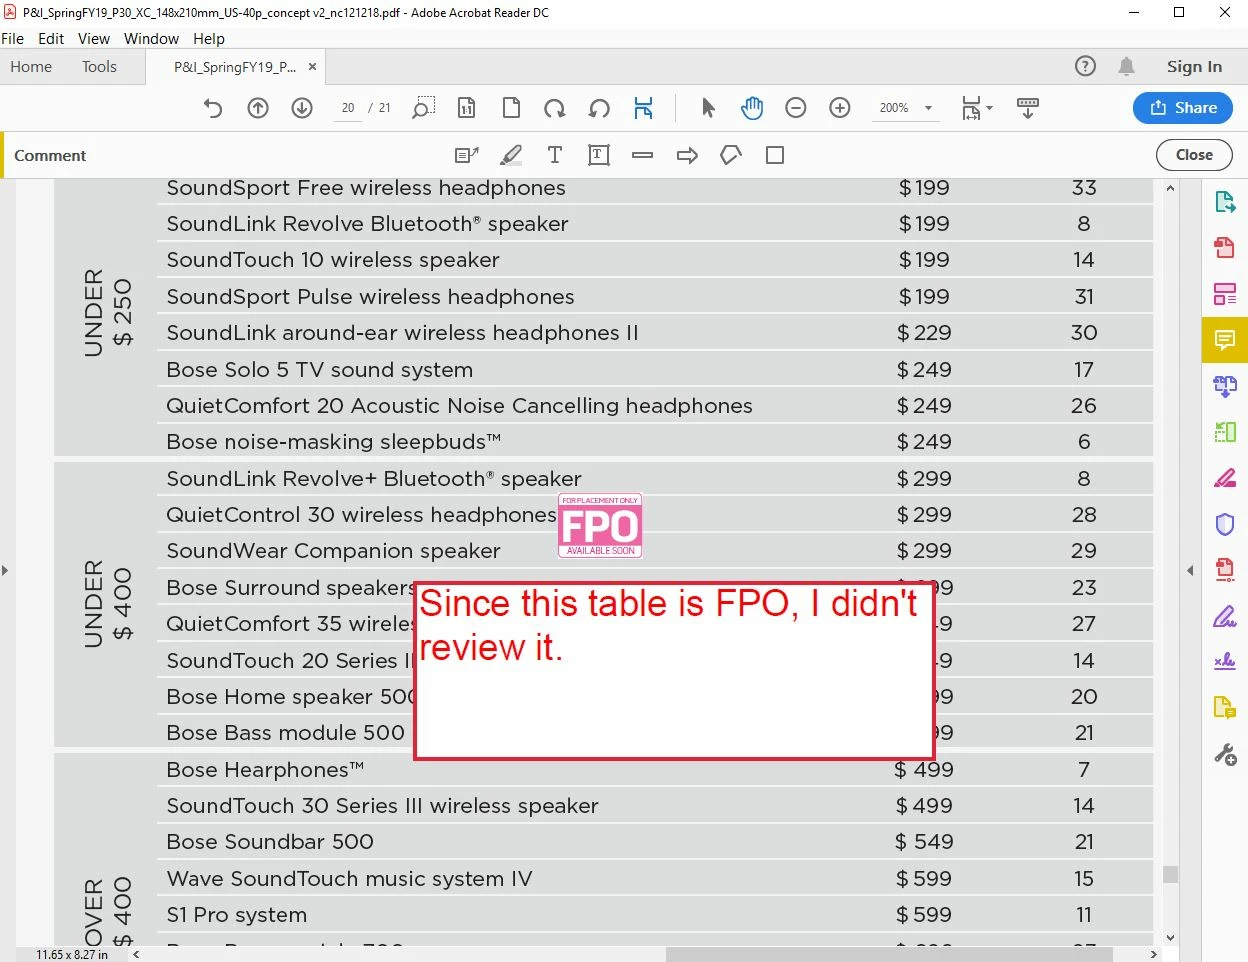1248x962 pixels.
Task: Click the undo arrow in toolbar
Action: pos(213,108)
